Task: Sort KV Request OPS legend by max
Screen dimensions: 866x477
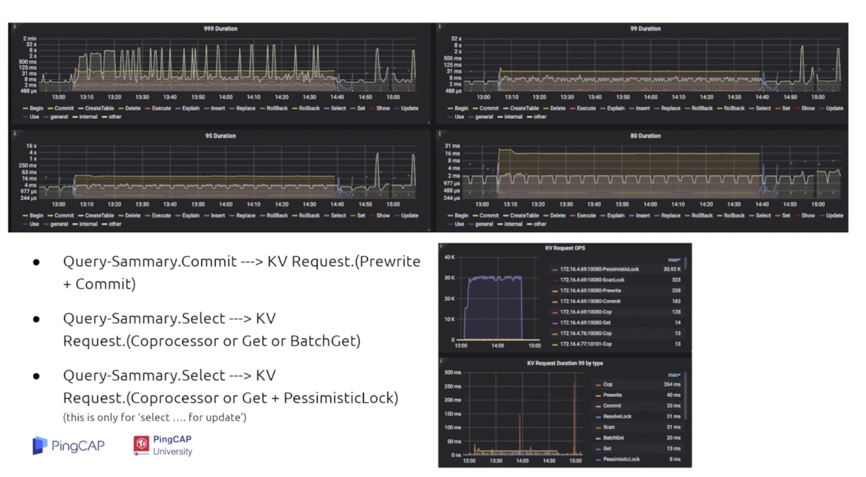Action: point(674,259)
